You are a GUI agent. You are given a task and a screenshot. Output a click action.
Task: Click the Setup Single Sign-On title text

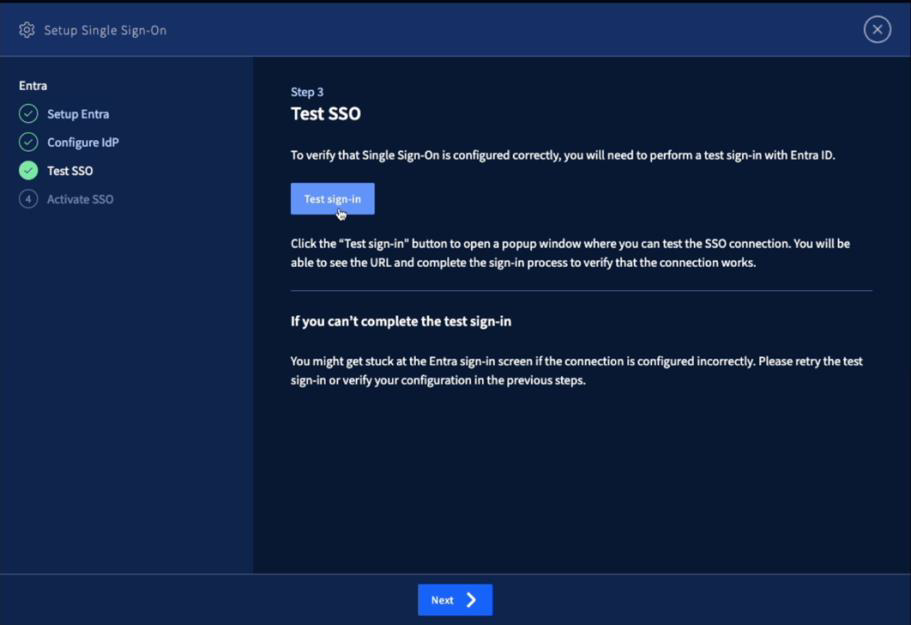point(105,30)
